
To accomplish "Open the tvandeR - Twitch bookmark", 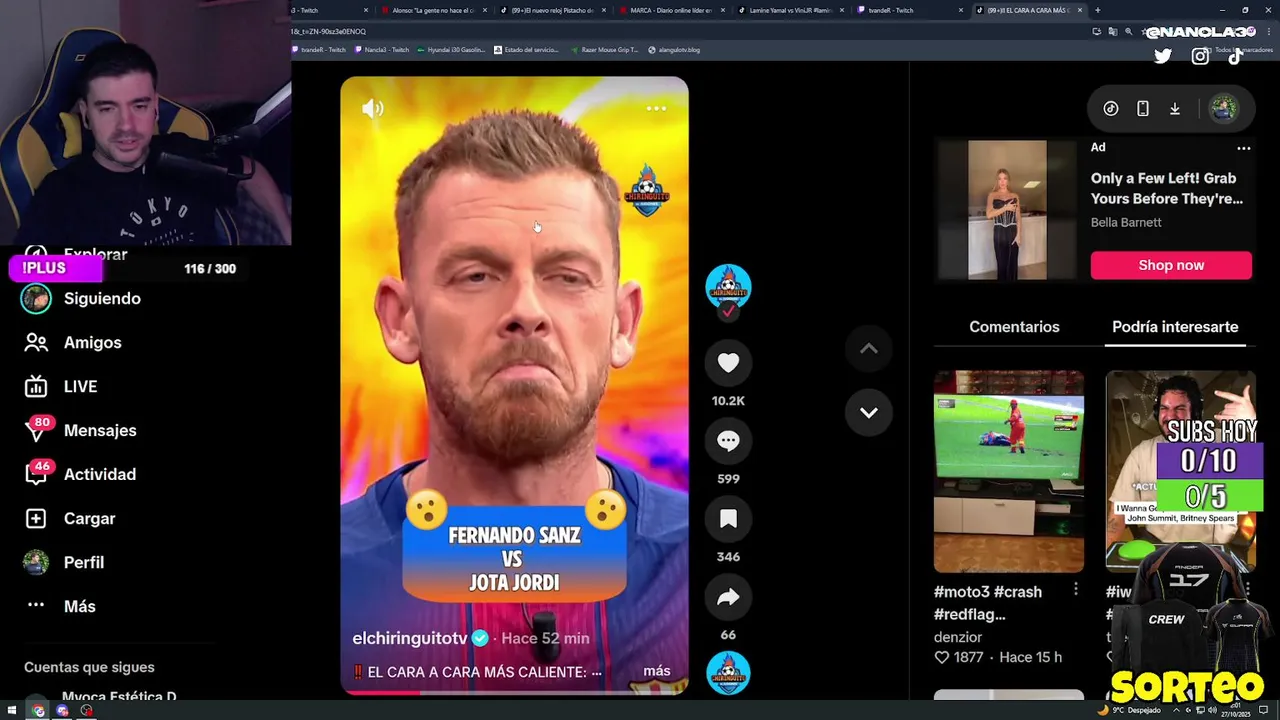I will tap(318, 49).
